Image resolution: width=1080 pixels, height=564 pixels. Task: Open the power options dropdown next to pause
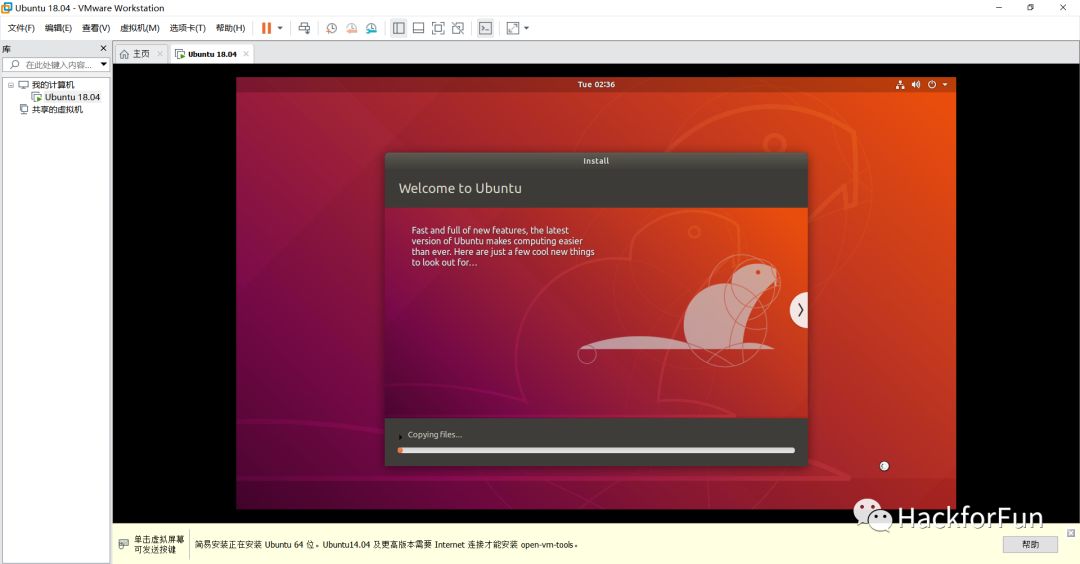[280, 28]
